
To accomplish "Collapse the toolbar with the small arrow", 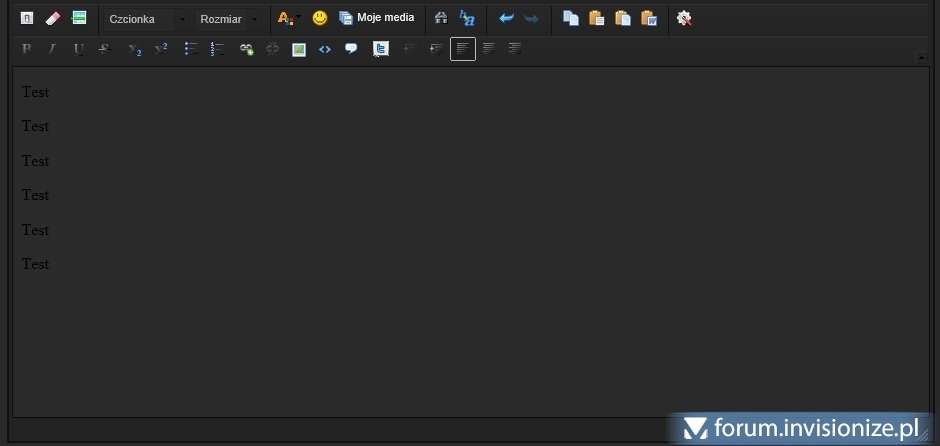I will coord(921,58).
